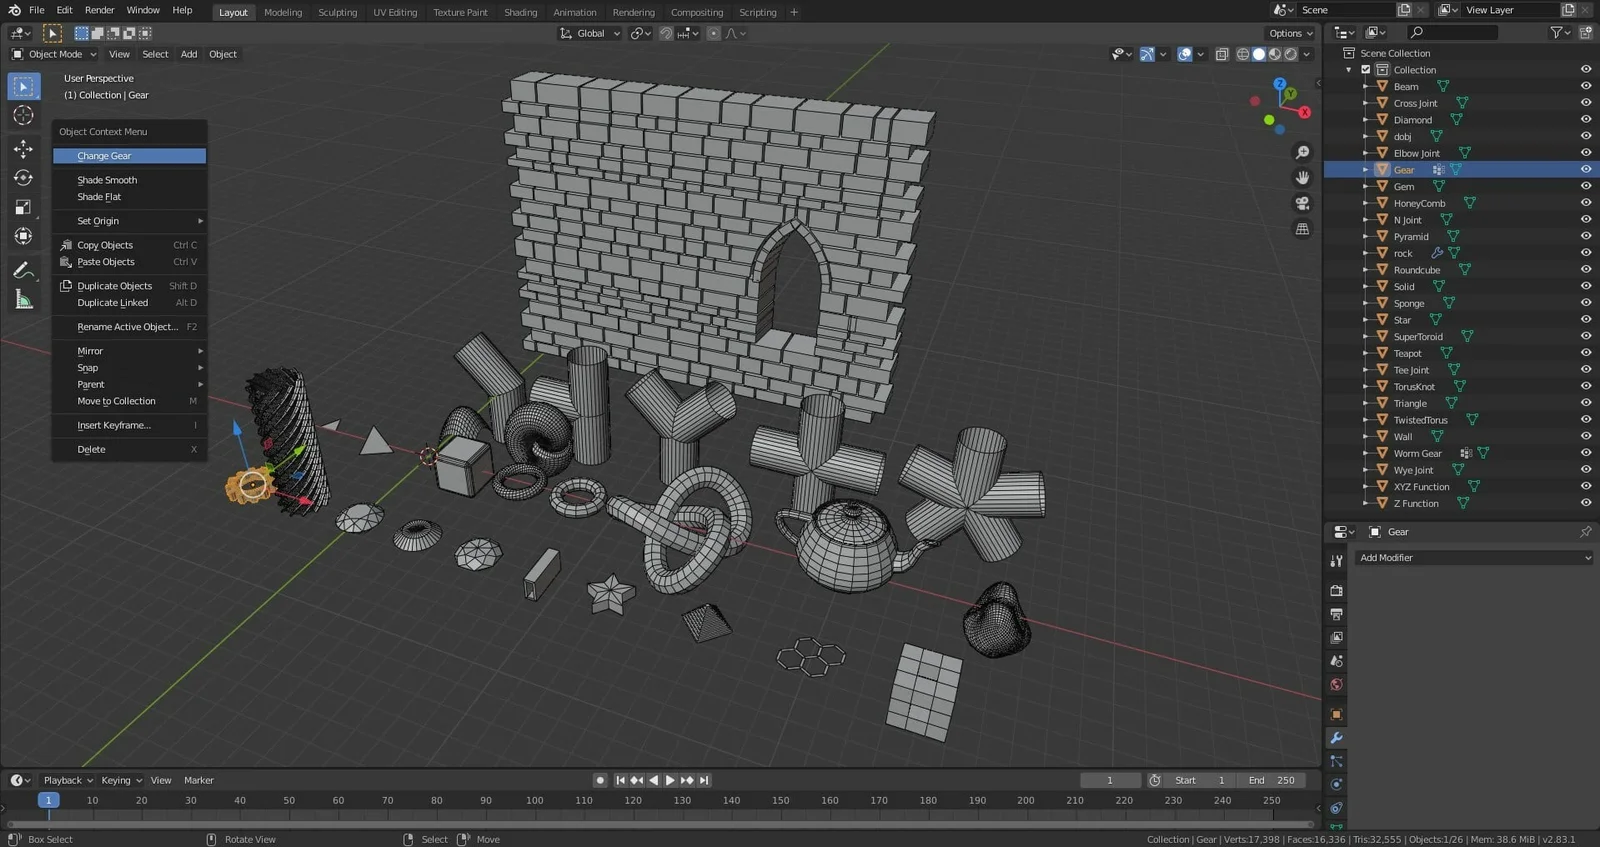
Task: Hide the Teapot object in outliner
Action: 1585,353
